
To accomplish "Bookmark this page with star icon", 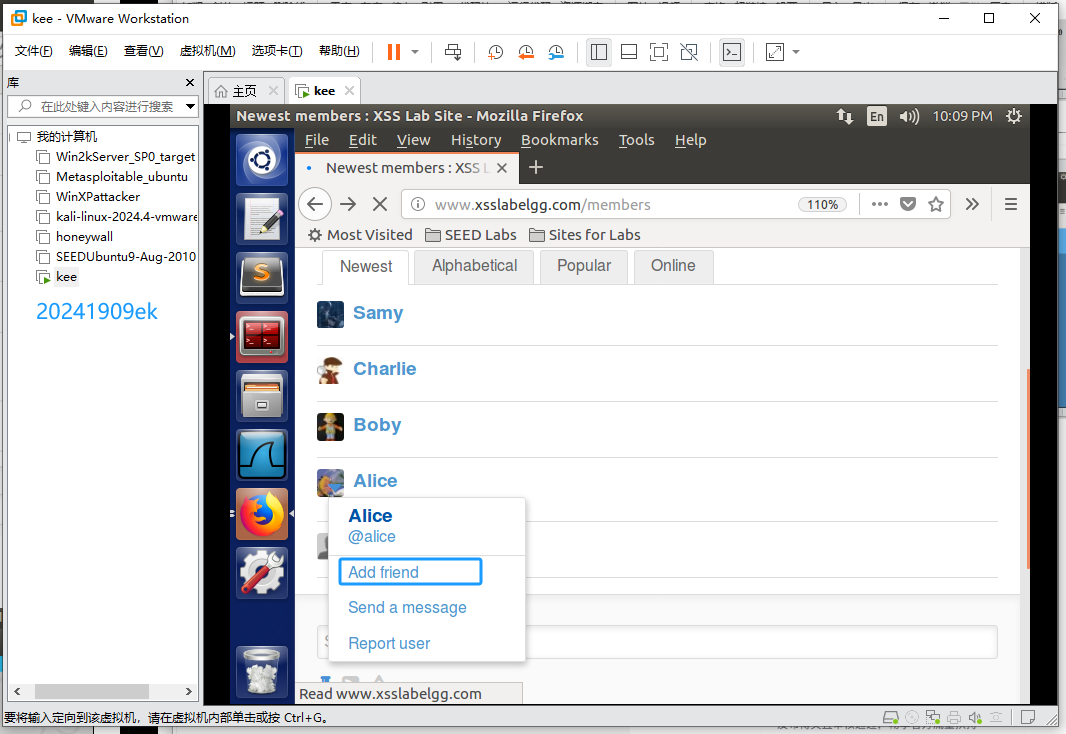I will coord(936,204).
